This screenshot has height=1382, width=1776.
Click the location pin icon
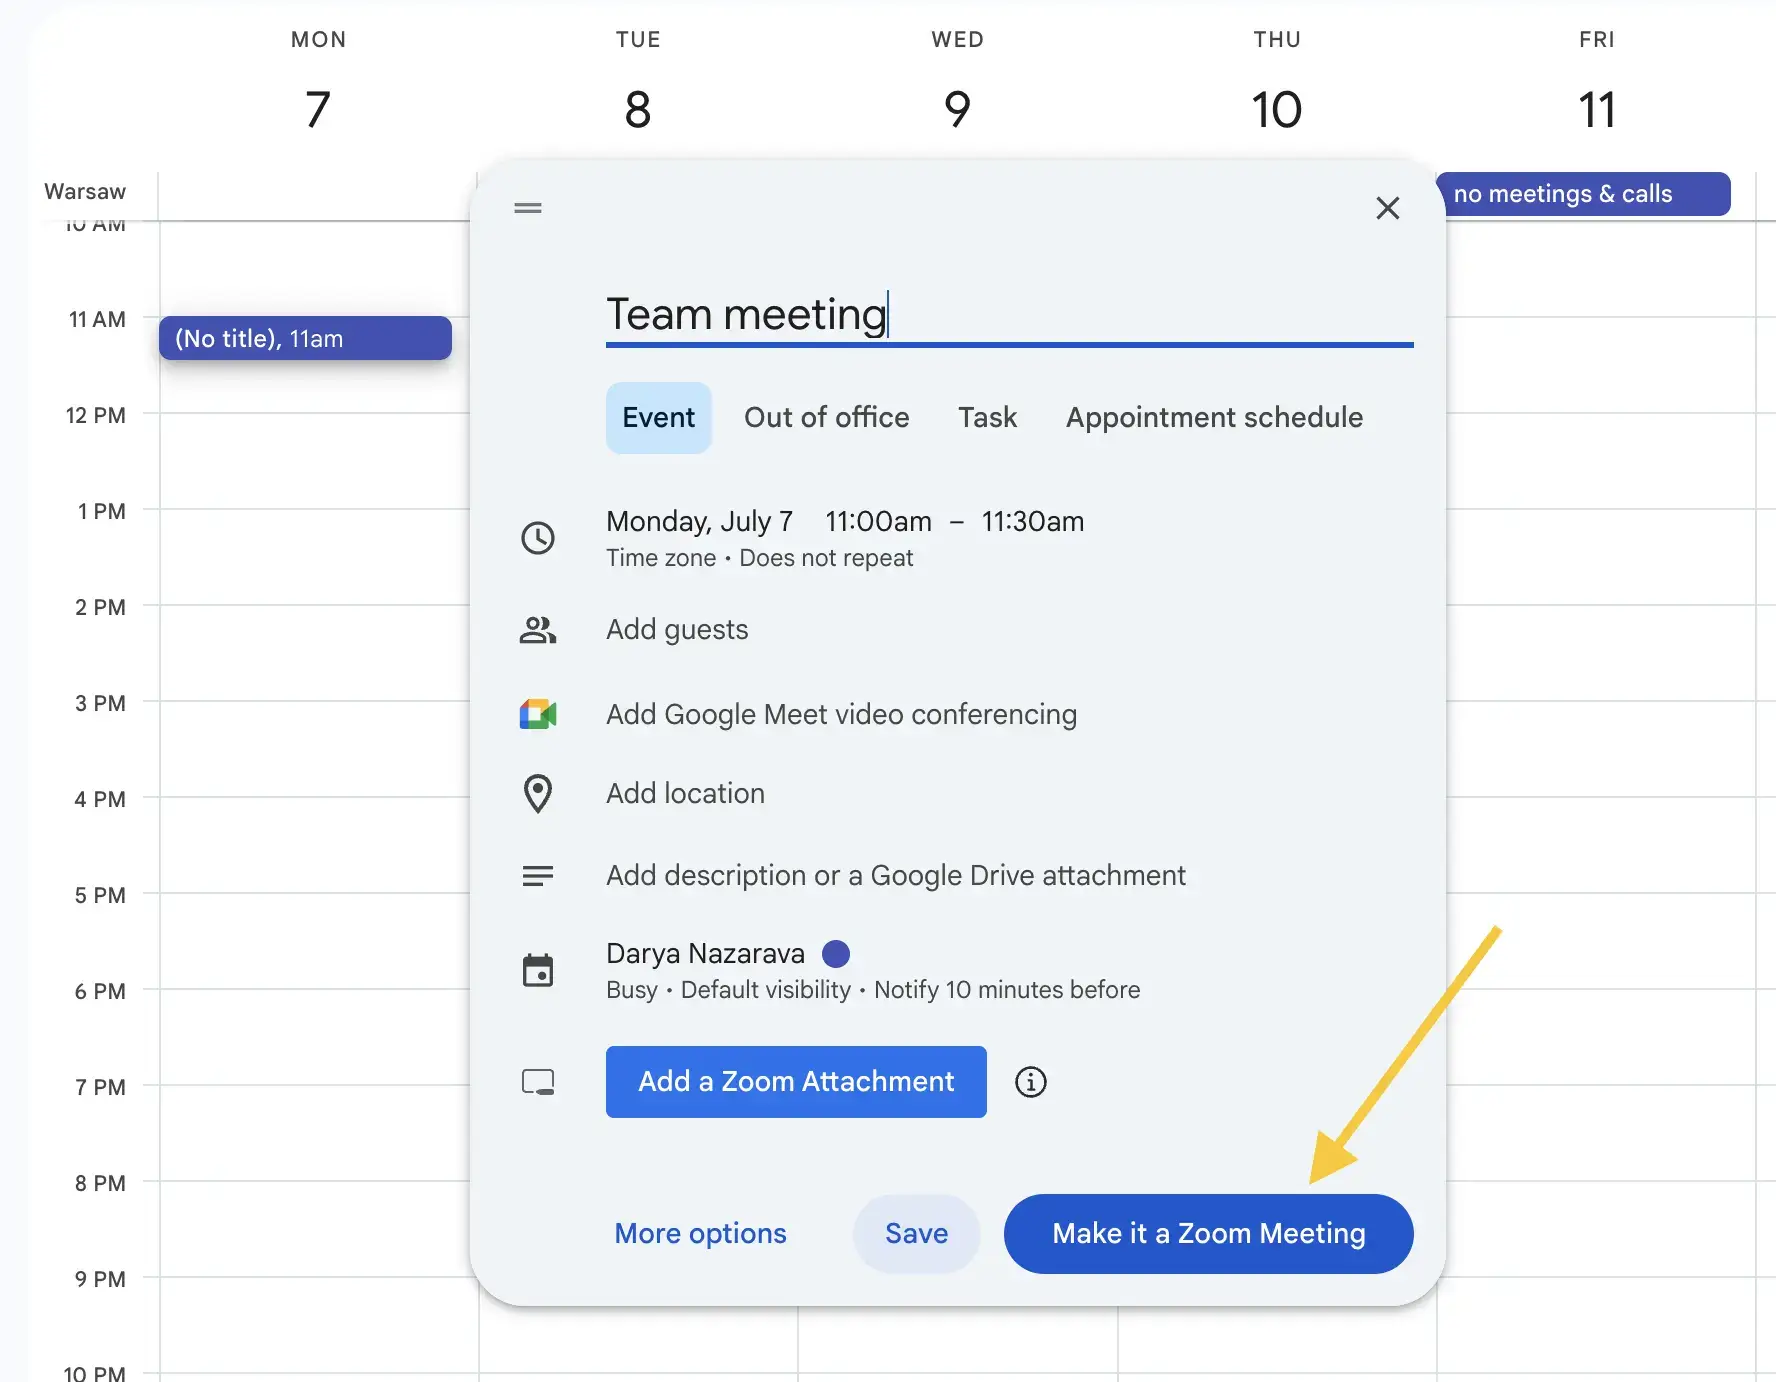pos(538,793)
